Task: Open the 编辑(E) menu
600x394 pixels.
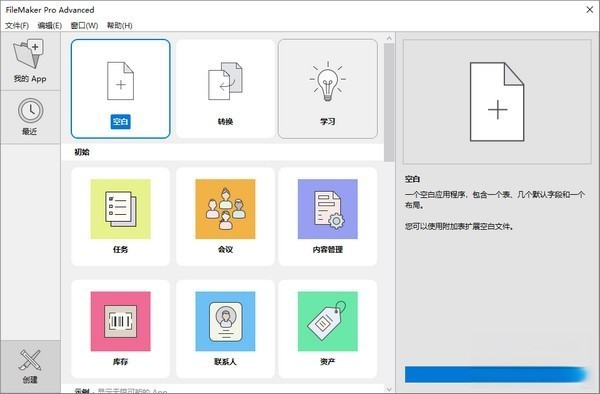Action: (50, 26)
